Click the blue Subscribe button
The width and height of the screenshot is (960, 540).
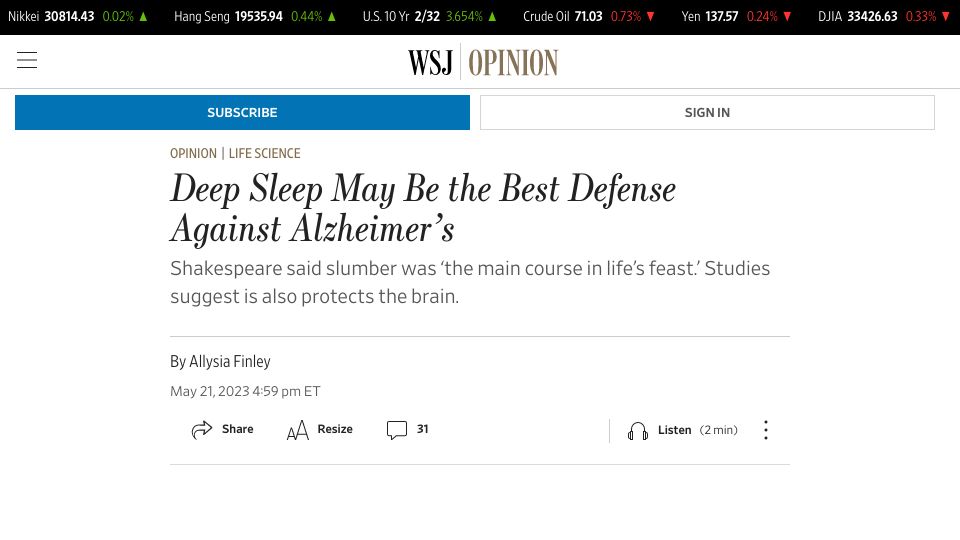[x=242, y=113]
